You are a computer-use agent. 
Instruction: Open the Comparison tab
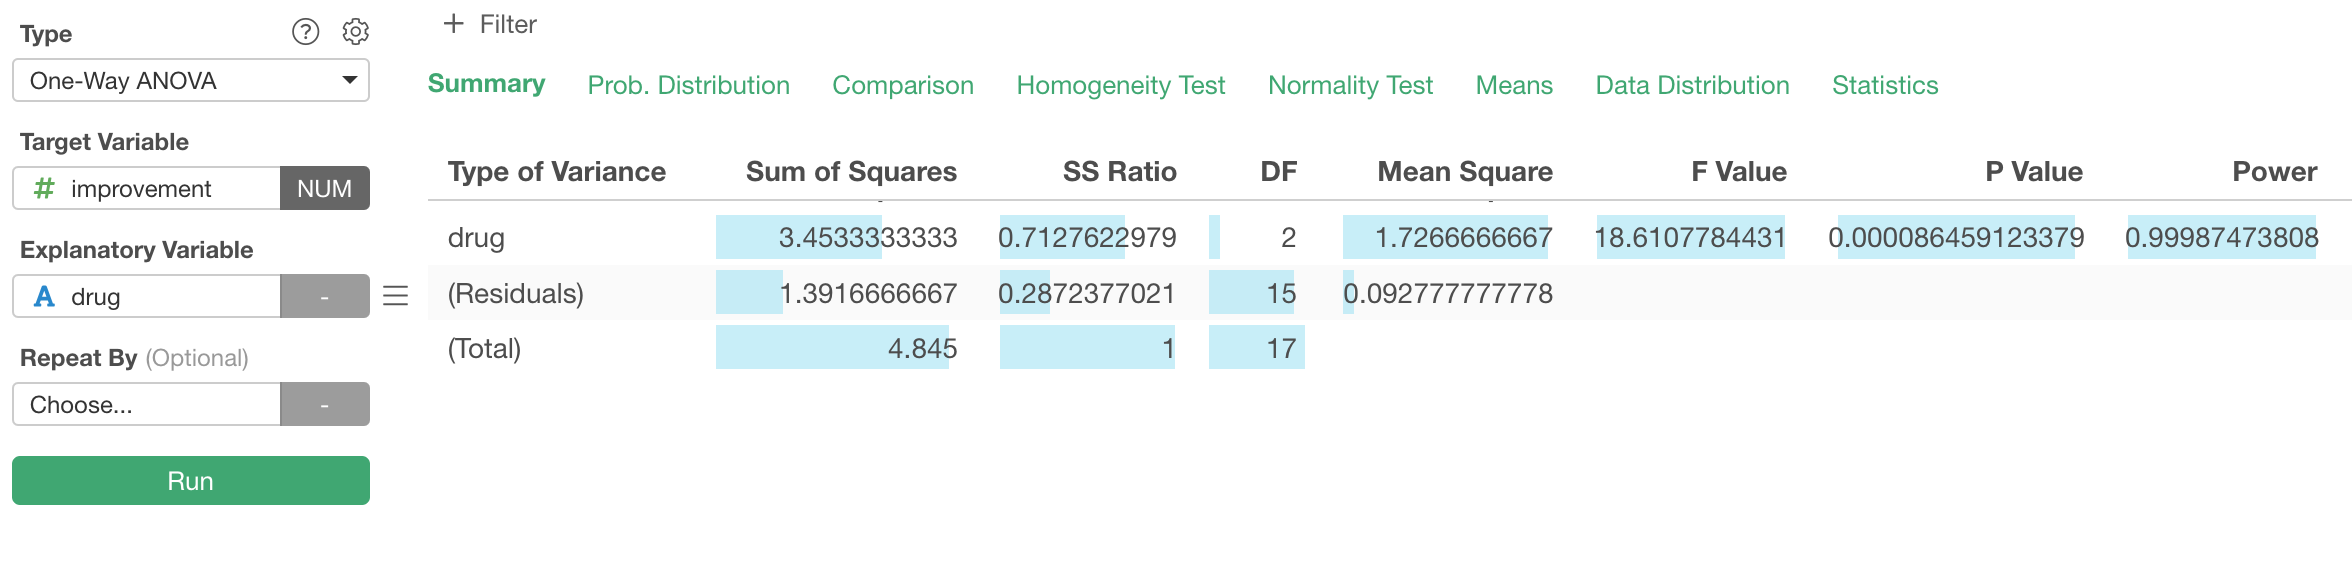[903, 85]
